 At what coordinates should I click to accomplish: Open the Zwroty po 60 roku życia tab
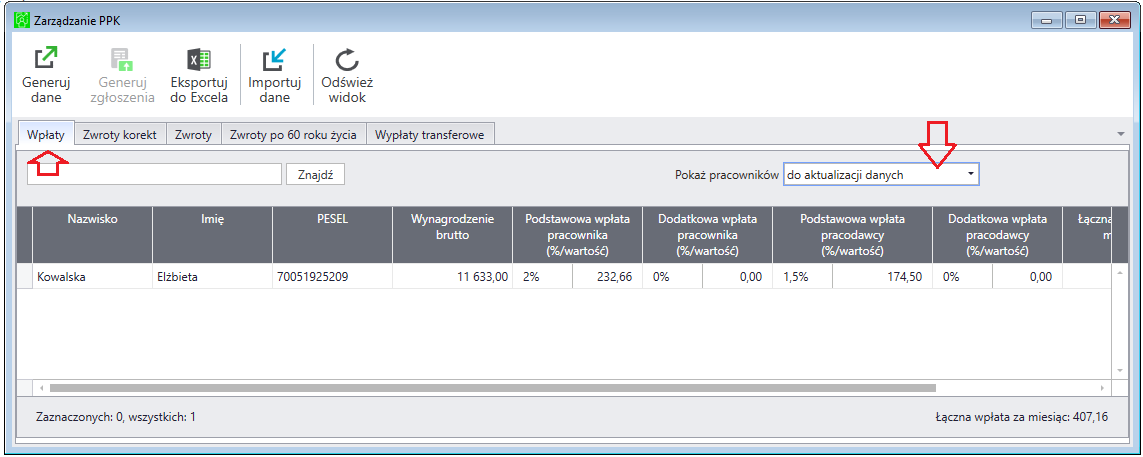[293, 135]
